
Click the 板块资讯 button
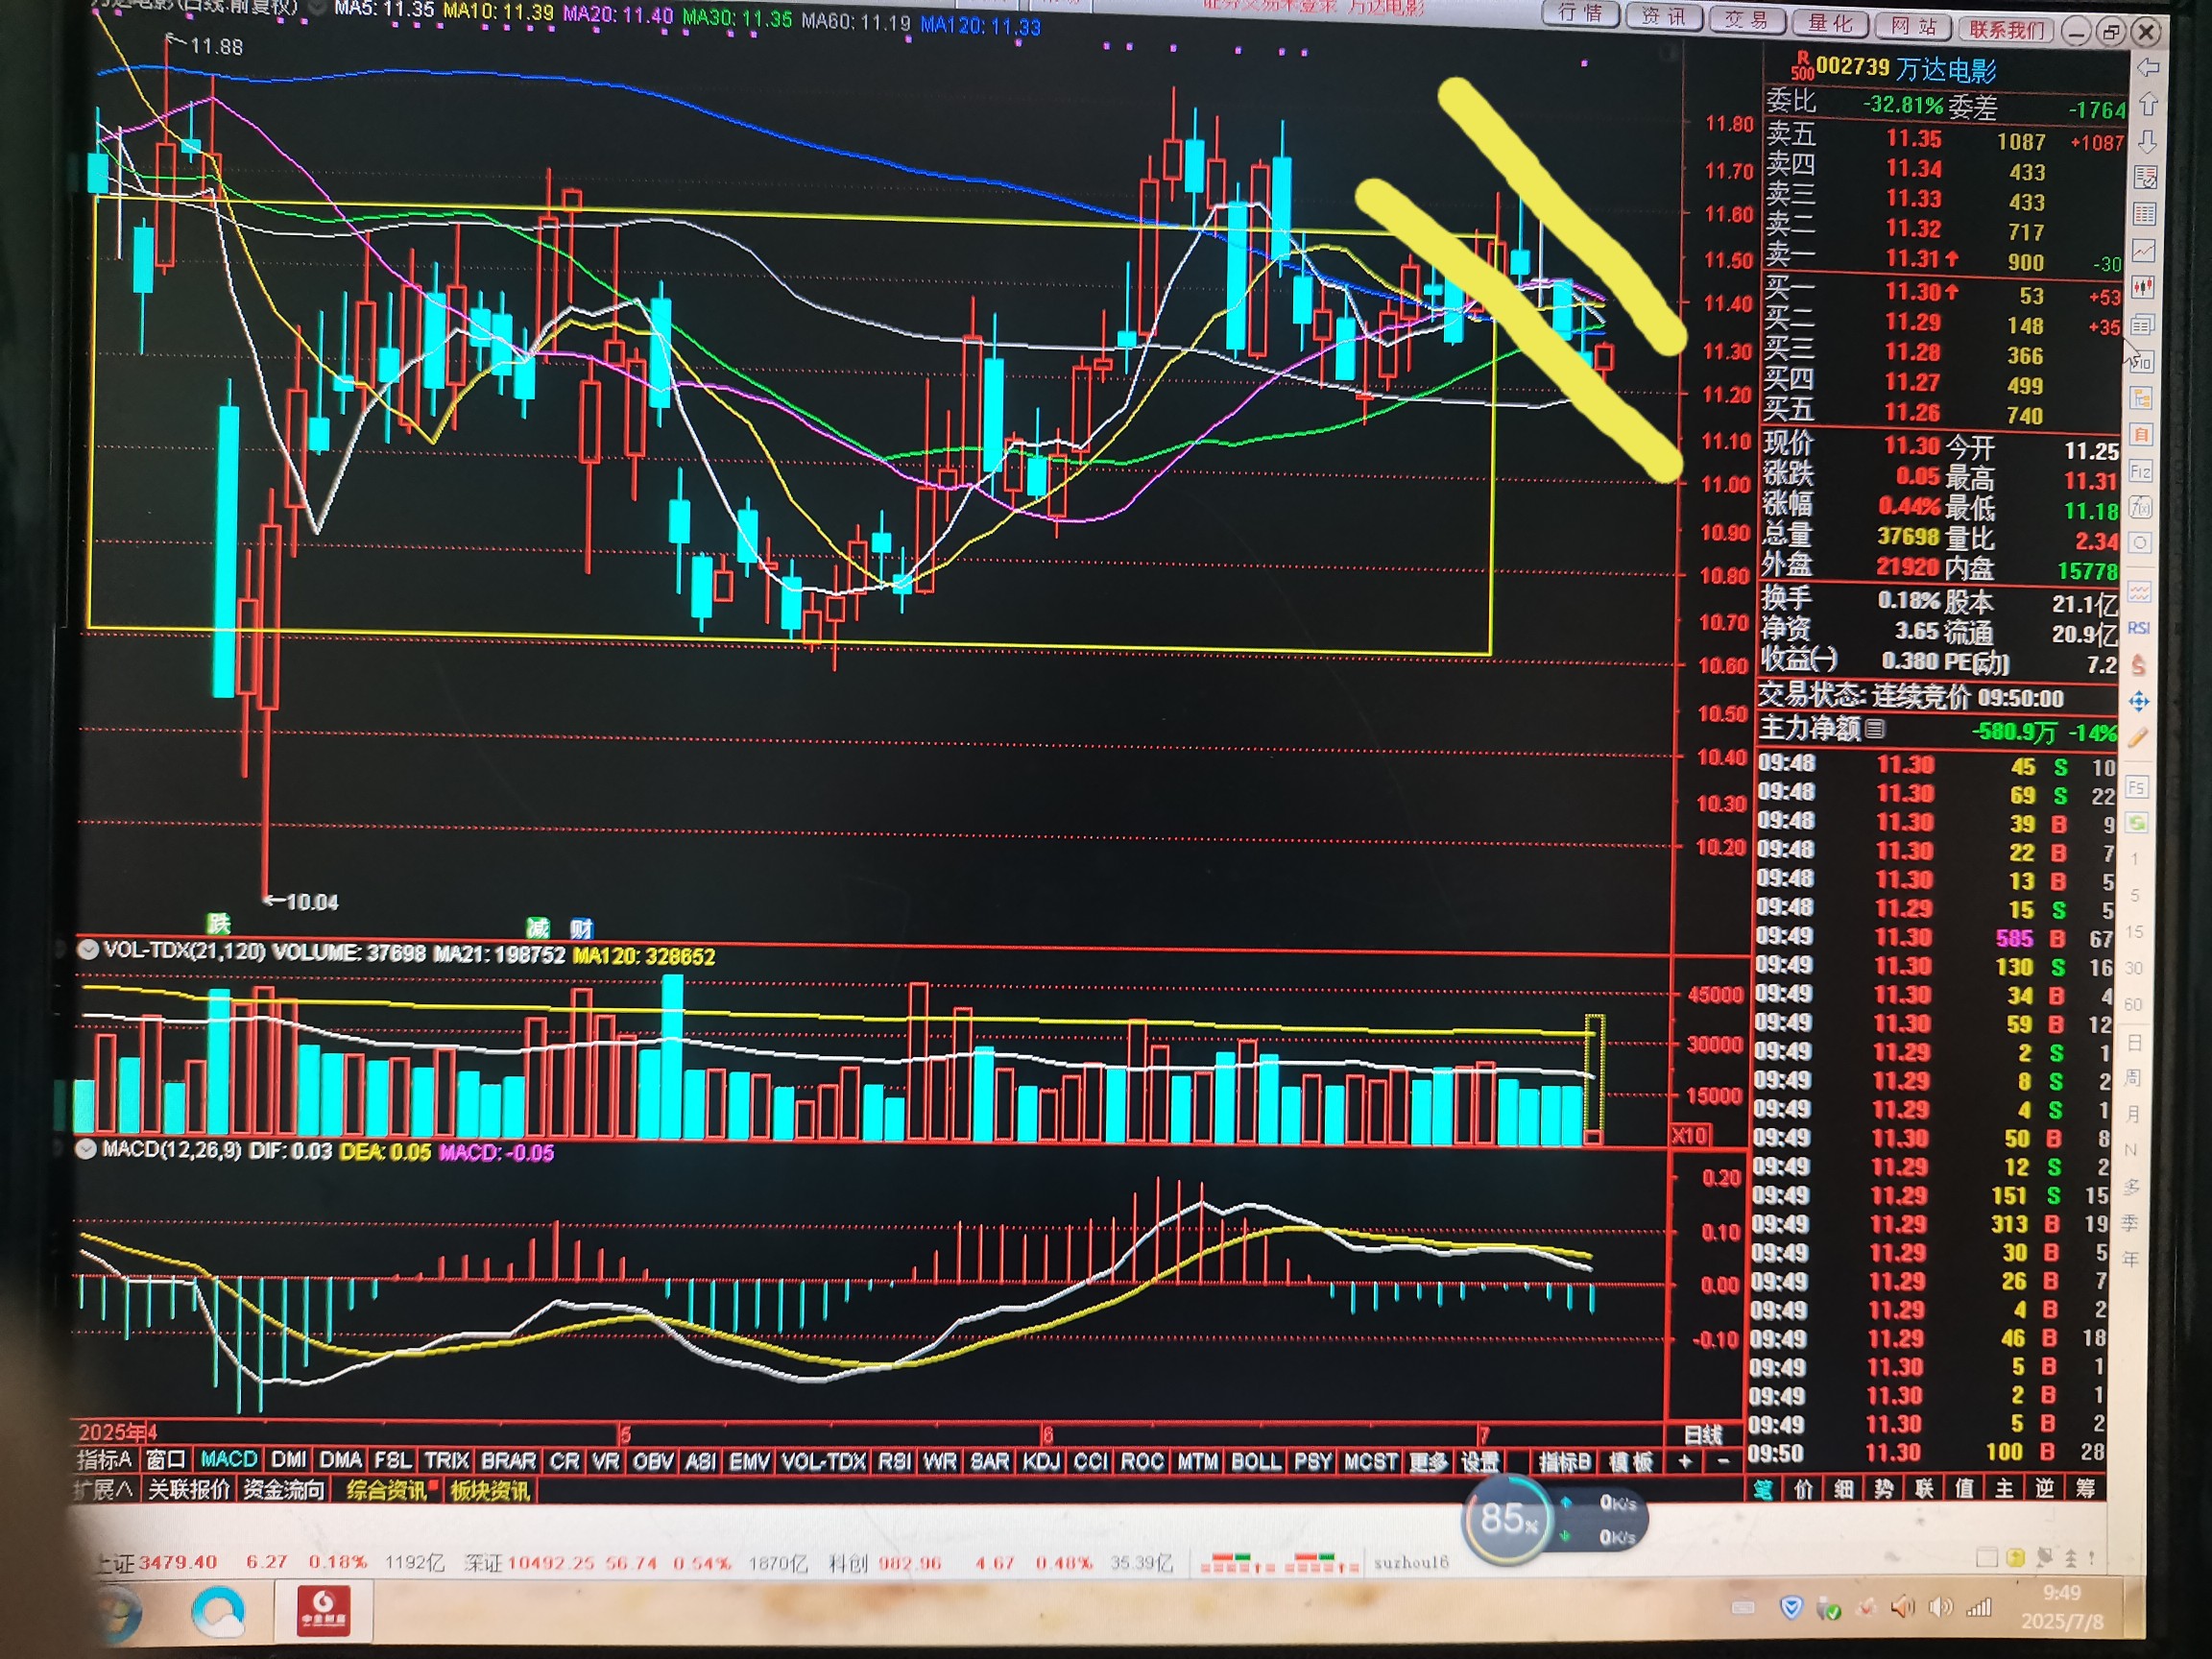click(x=489, y=1491)
